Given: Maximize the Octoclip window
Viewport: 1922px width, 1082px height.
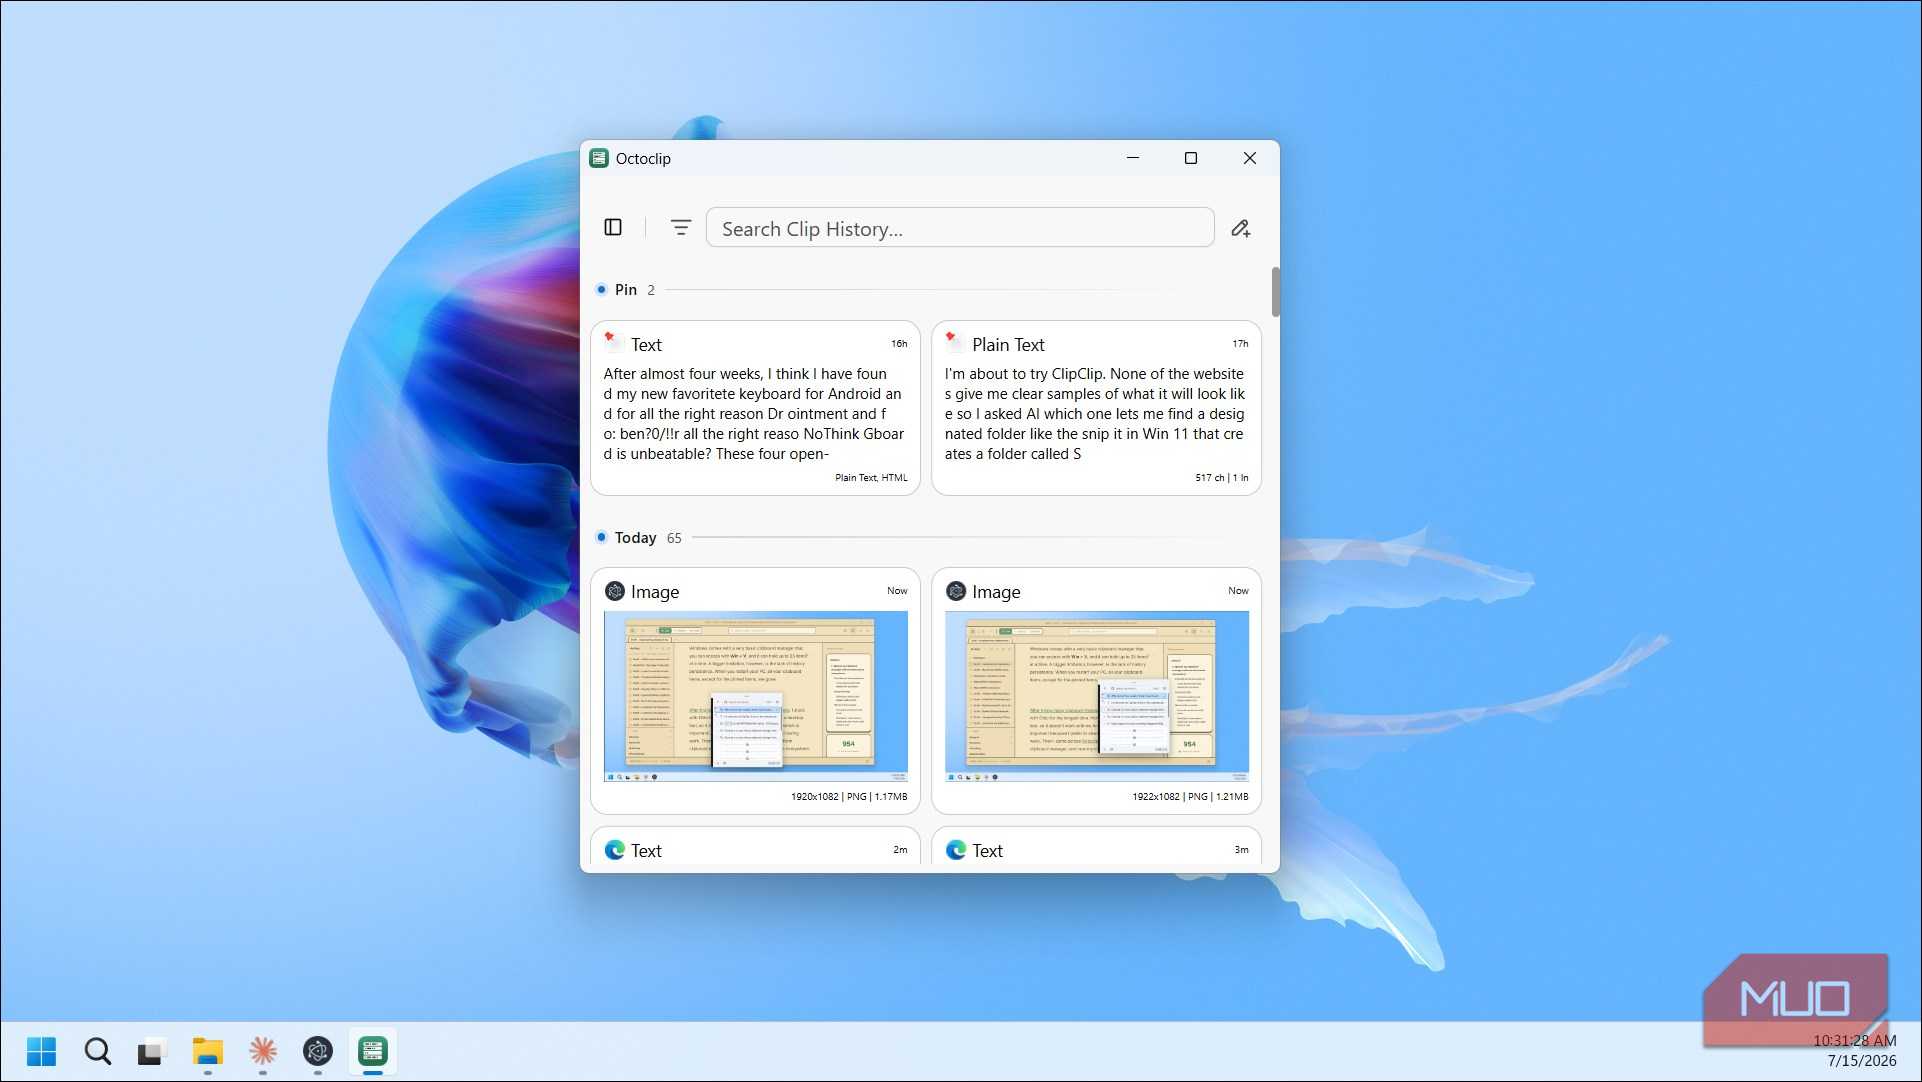Looking at the screenshot, I should pos(1190,158).
